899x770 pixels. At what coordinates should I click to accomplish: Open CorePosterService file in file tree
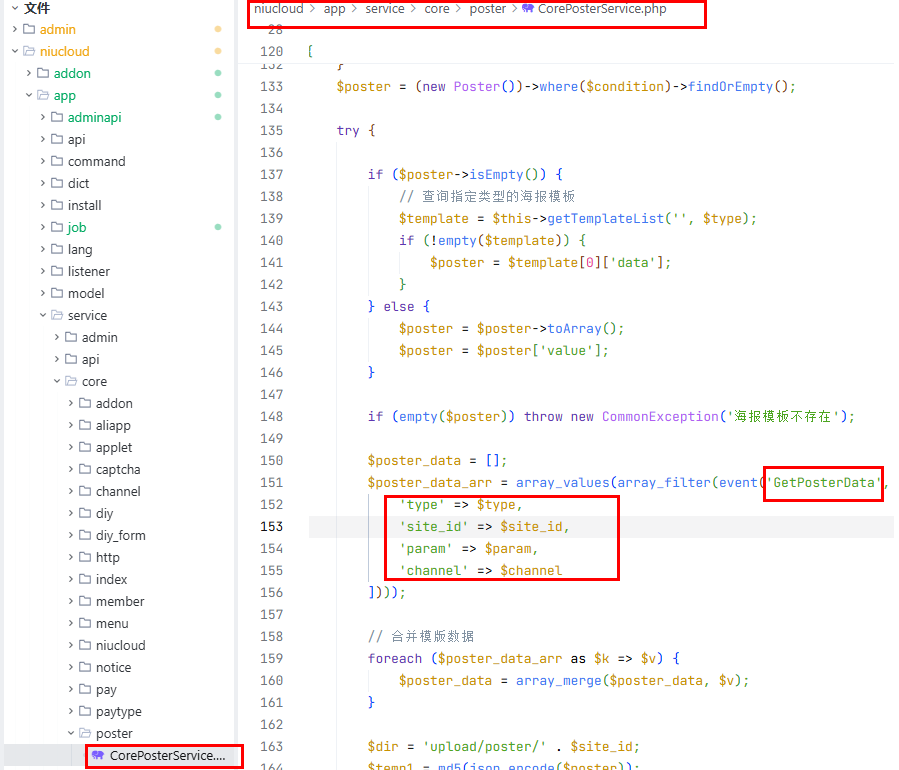[167, 756]
